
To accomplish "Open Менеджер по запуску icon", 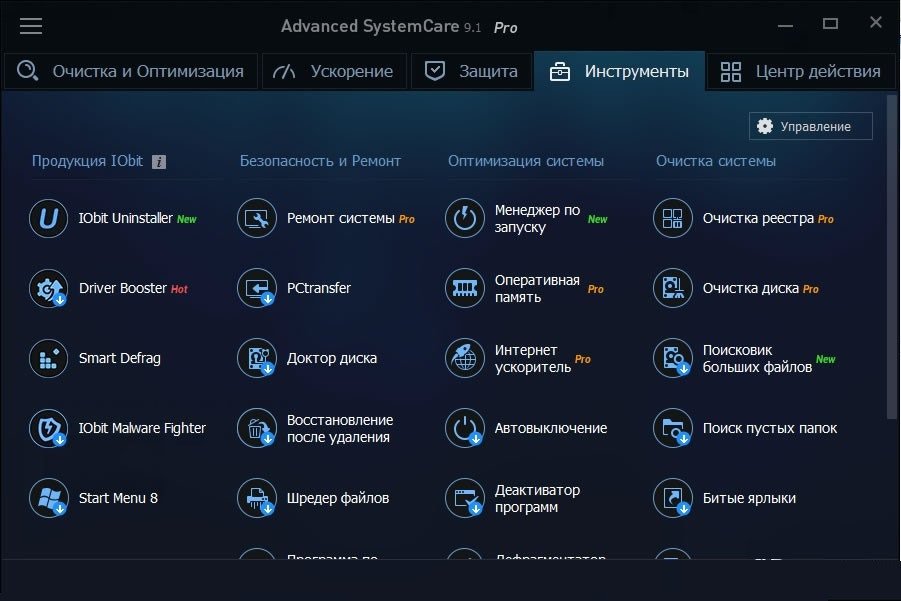I will (x=465, y=218).
